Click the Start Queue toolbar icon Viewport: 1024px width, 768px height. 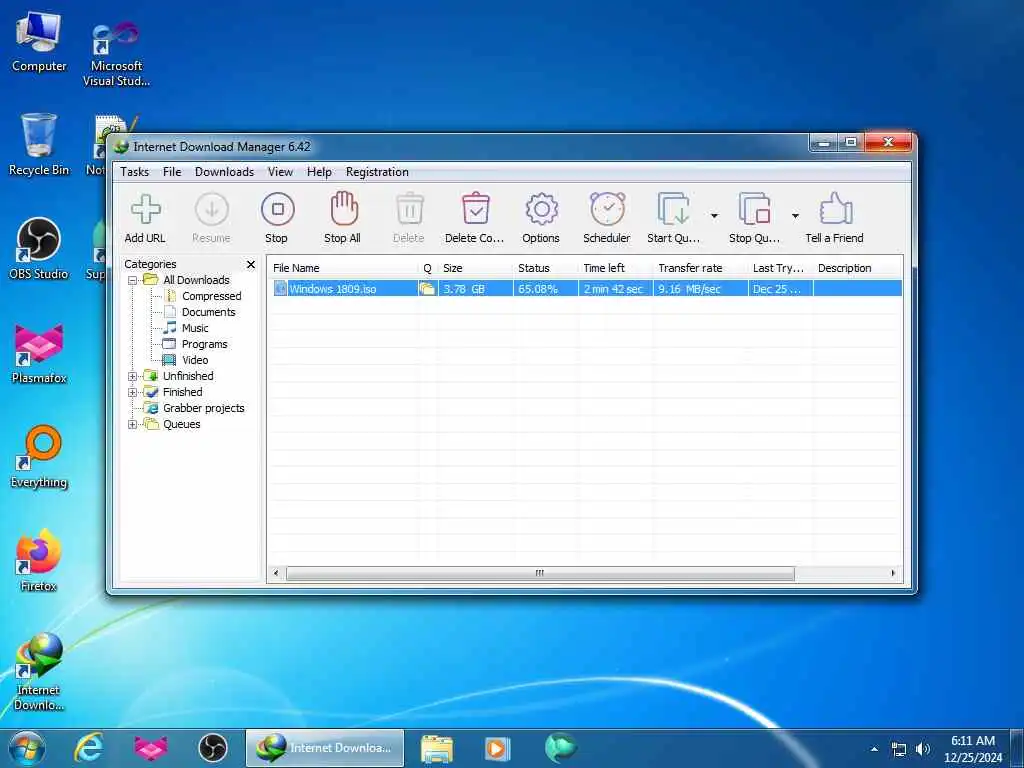673,210
